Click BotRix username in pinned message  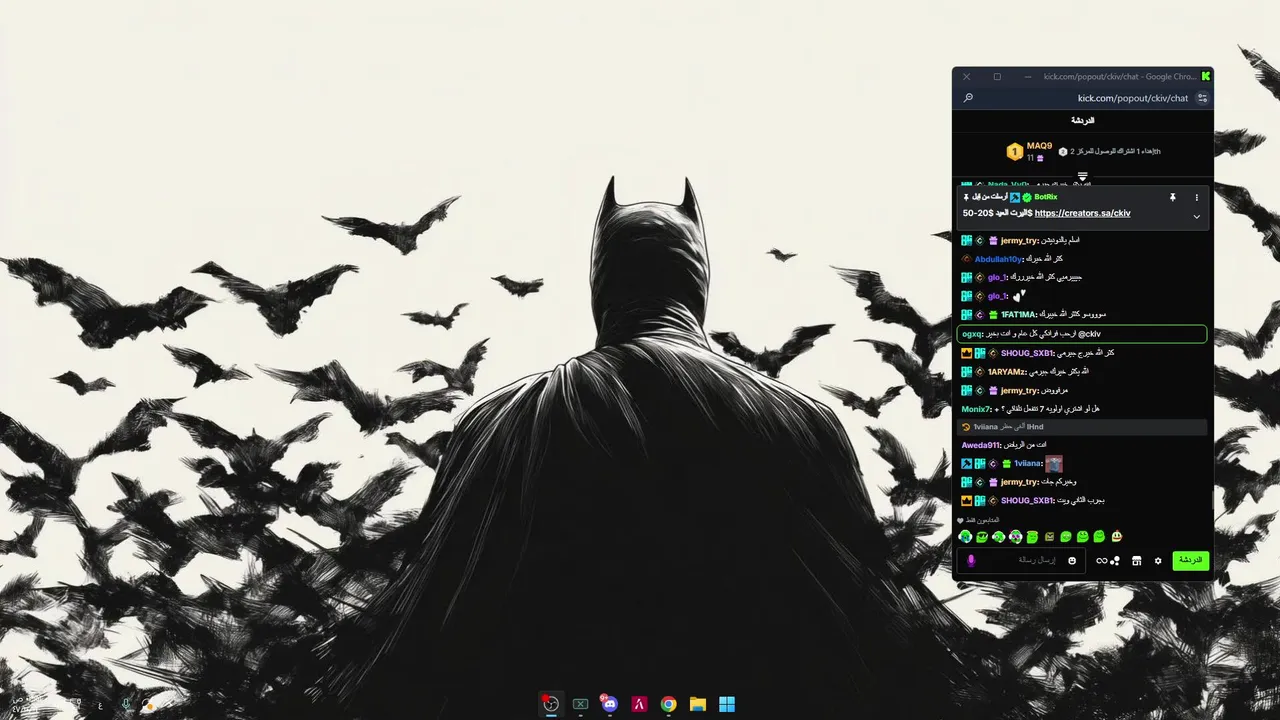[x=1046, y=197]
